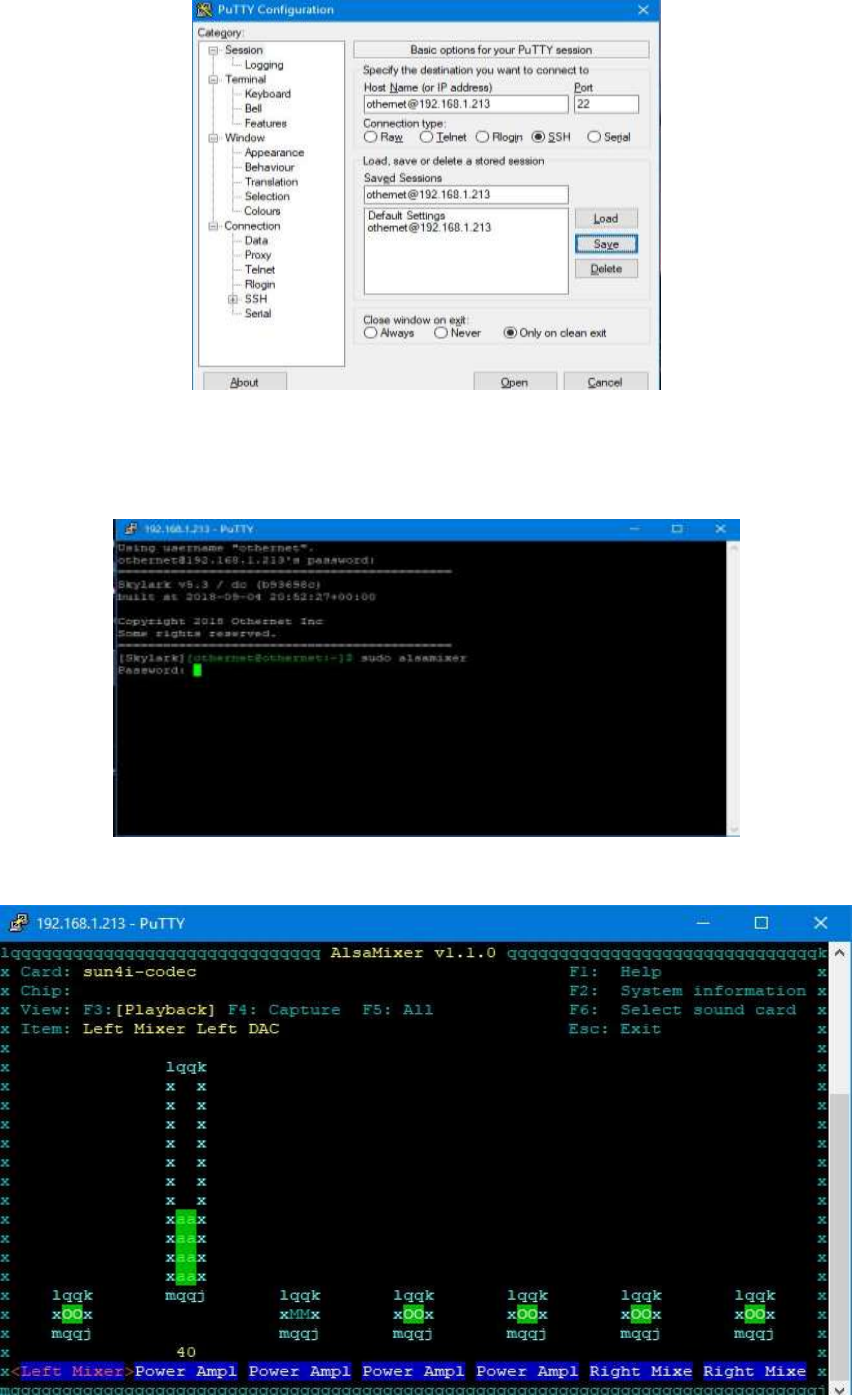Open the Telnet category in the tree
Viewport: 852px width, 1395px height.
point(260,270)
